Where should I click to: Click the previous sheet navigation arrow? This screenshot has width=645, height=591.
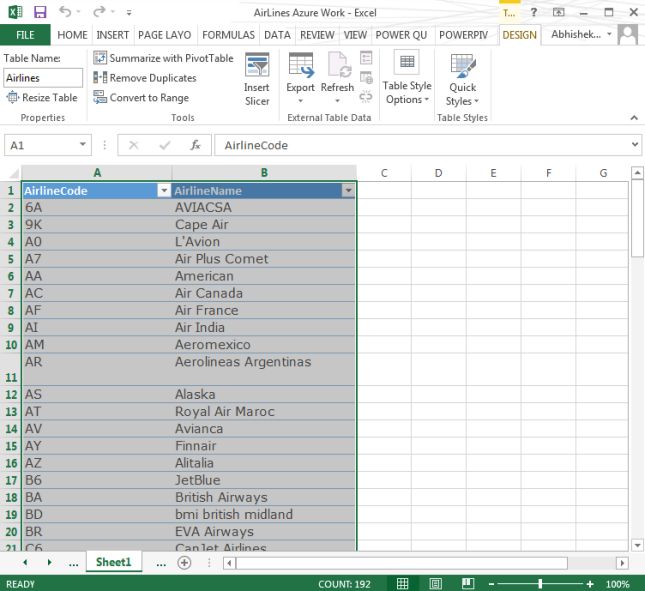(x=25, y=562)
